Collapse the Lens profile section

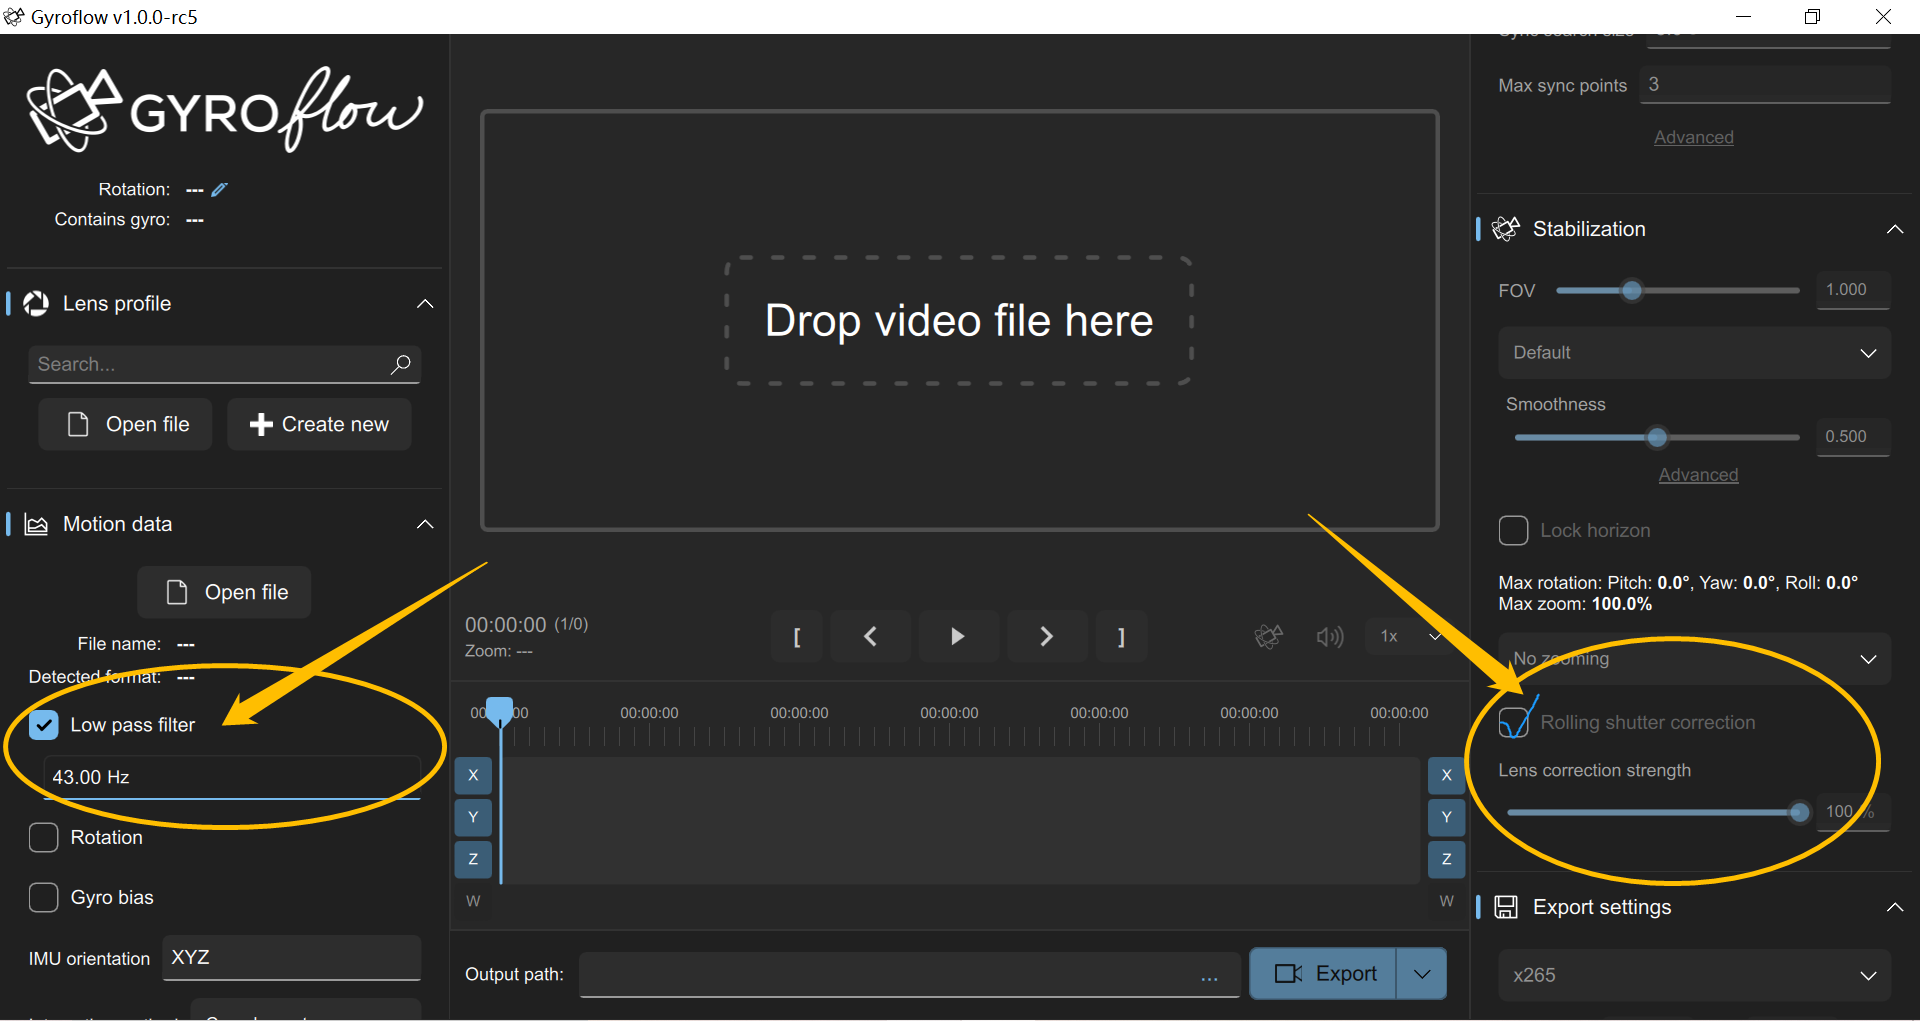pyautogui.click(x=425, y=304)
